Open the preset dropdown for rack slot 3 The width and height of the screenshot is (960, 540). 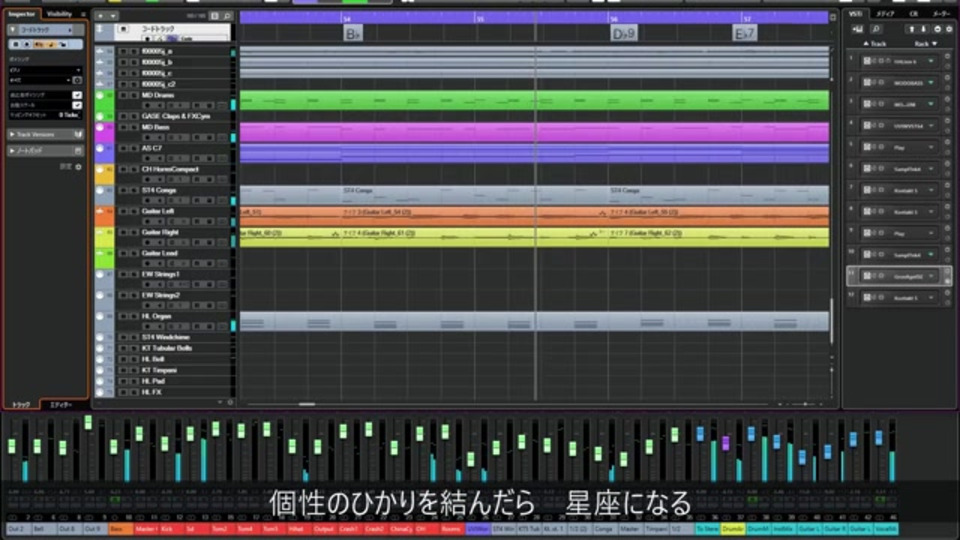(x=931, y=104)
